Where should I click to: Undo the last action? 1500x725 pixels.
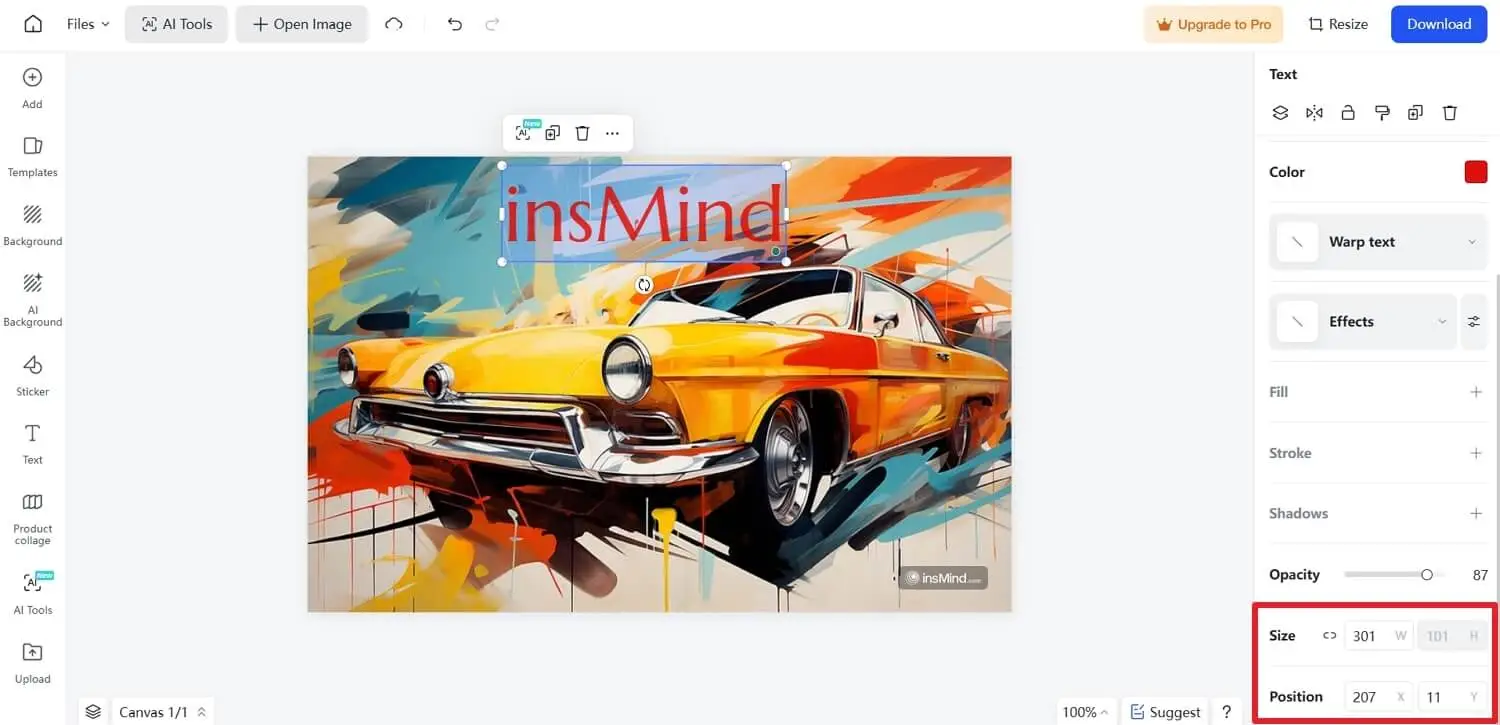coord(455,24)
